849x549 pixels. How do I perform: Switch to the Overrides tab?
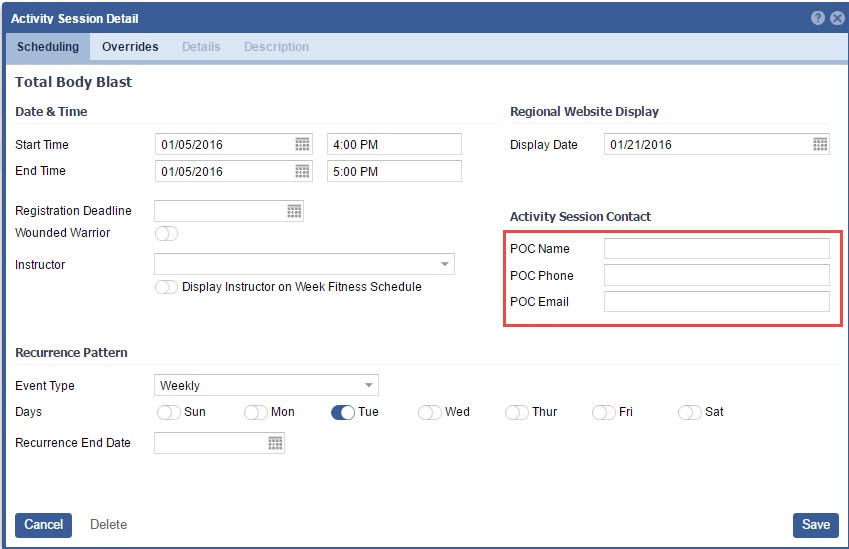[130, 47]
